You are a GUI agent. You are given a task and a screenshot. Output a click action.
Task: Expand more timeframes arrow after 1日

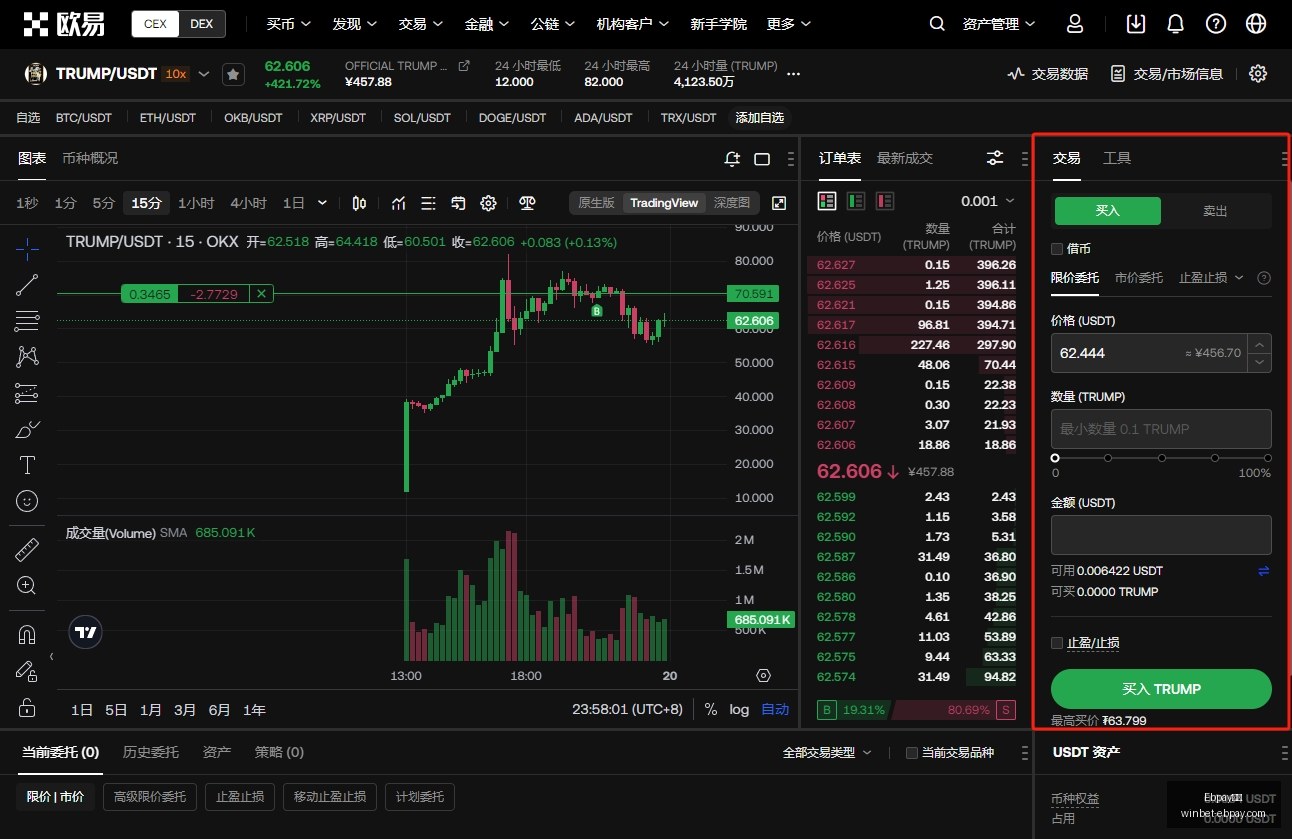[x=322, y=203]
